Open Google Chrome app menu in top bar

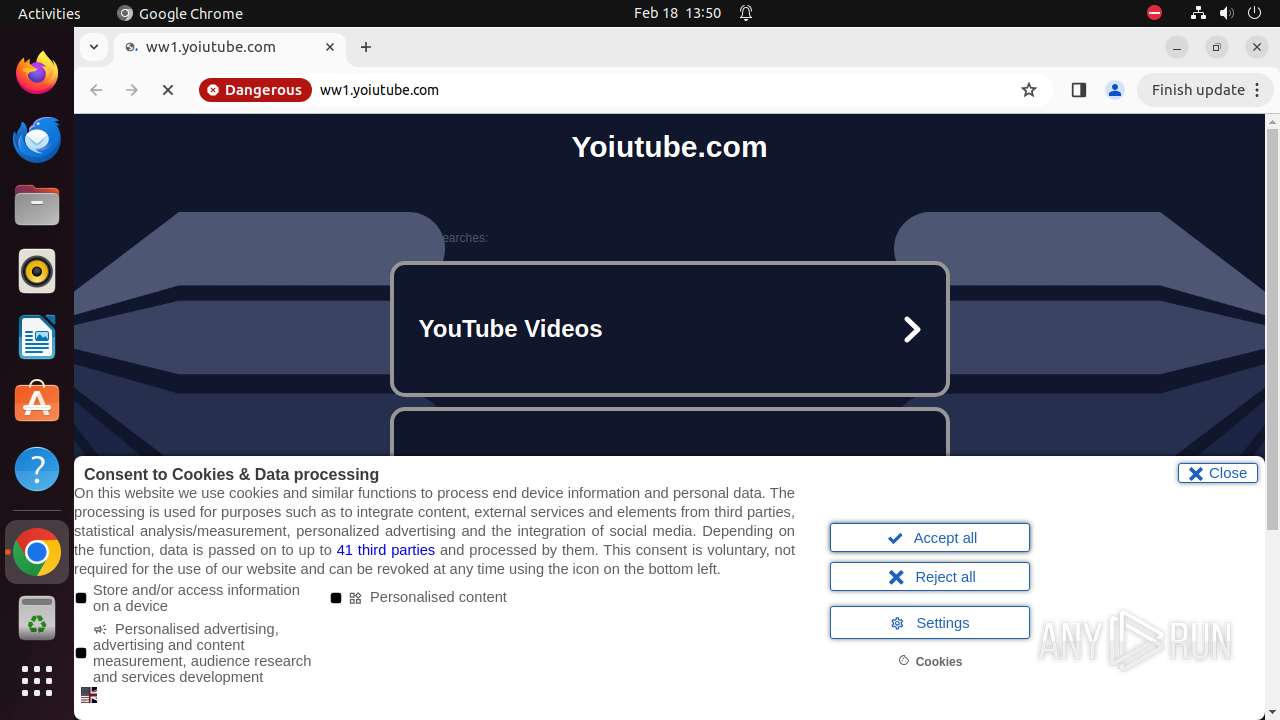point(180,13)
